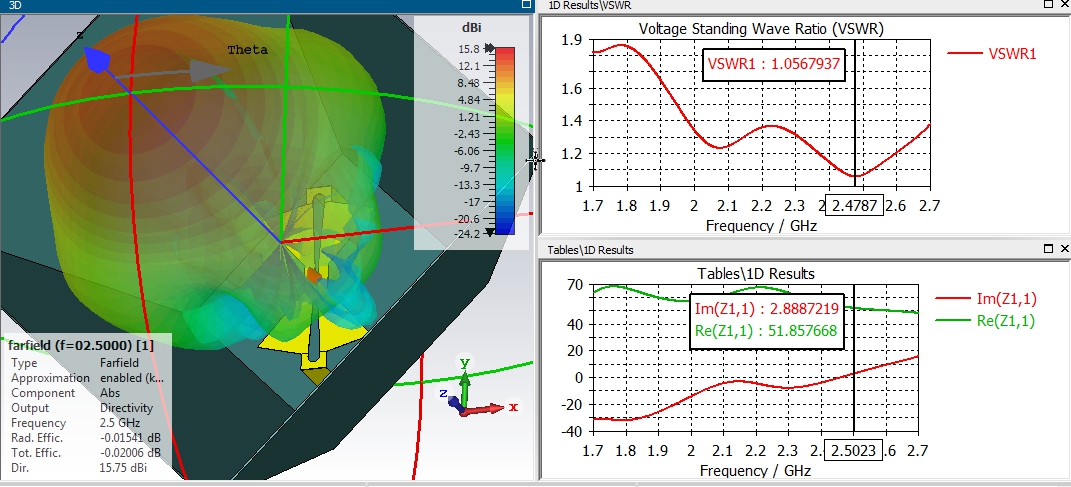Click the Type Farfield info row
1071x487 pixels.
(75, 363)
